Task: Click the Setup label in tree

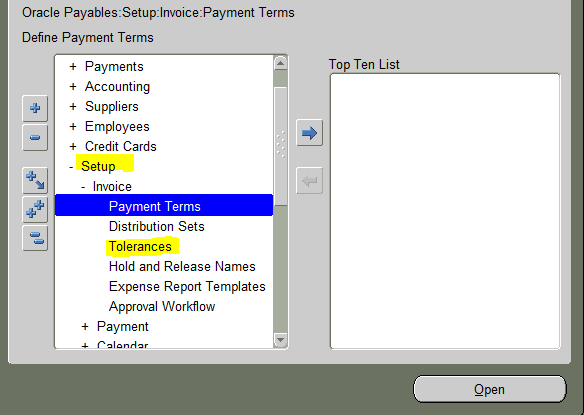Action: coord(98,167)
